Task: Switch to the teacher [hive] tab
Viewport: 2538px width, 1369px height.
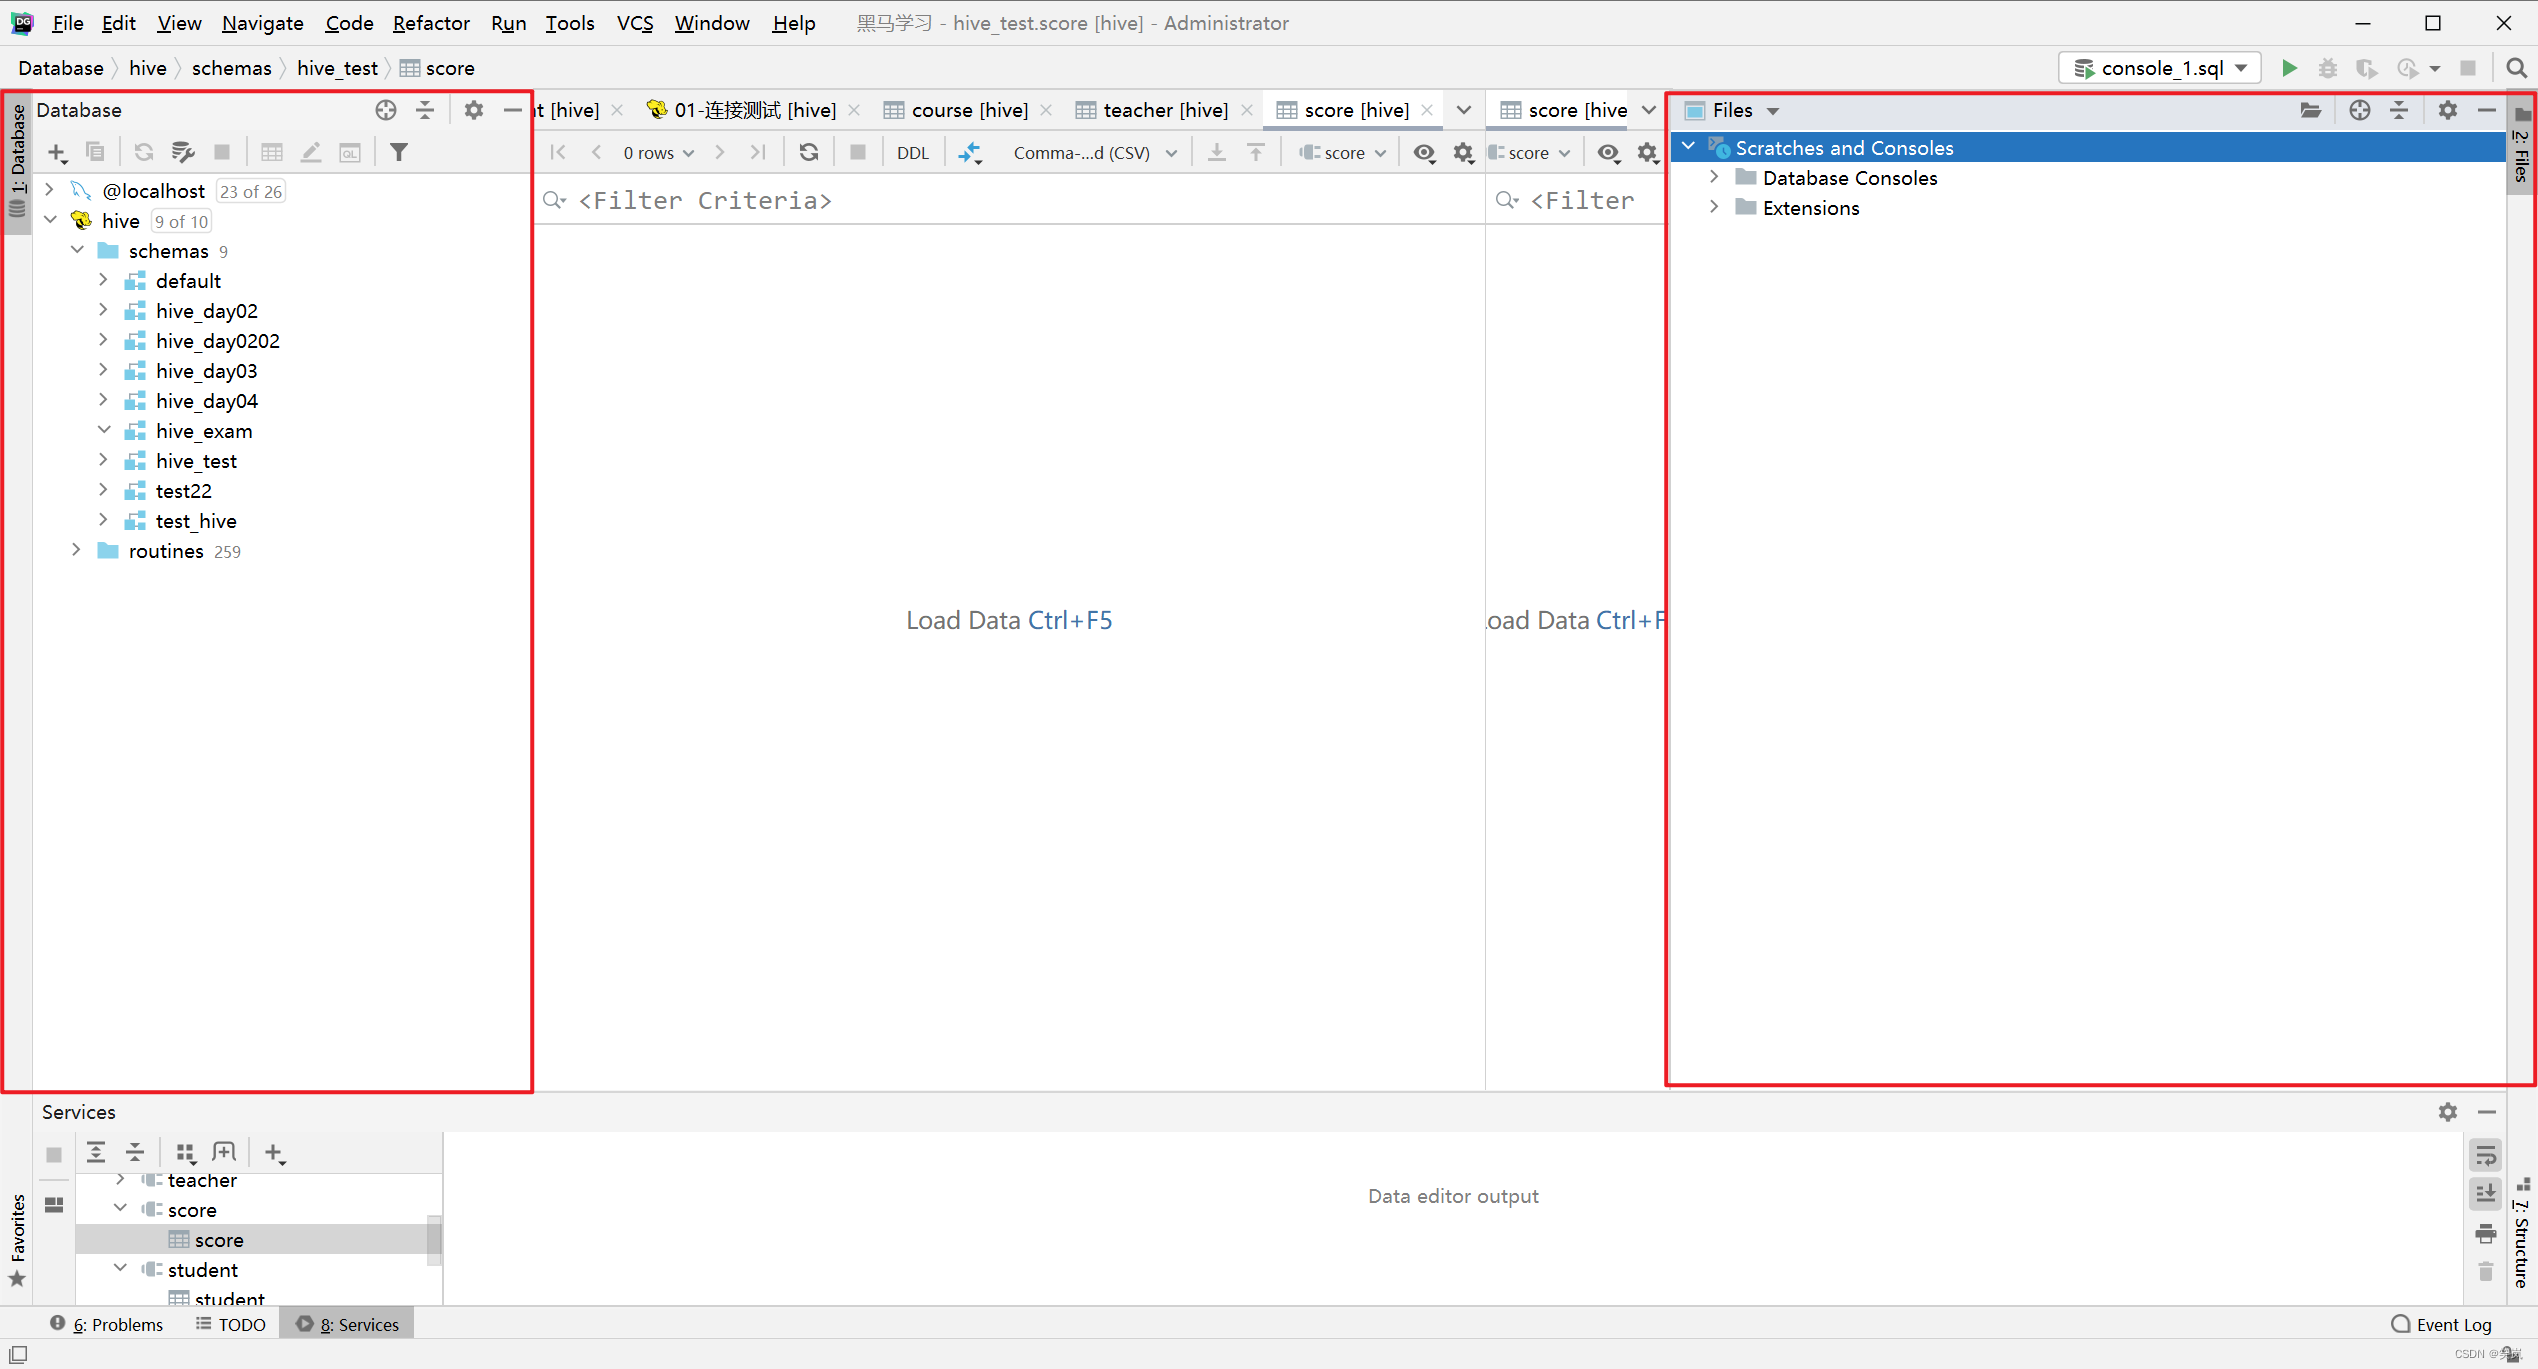Action: tap(1164, 110)
